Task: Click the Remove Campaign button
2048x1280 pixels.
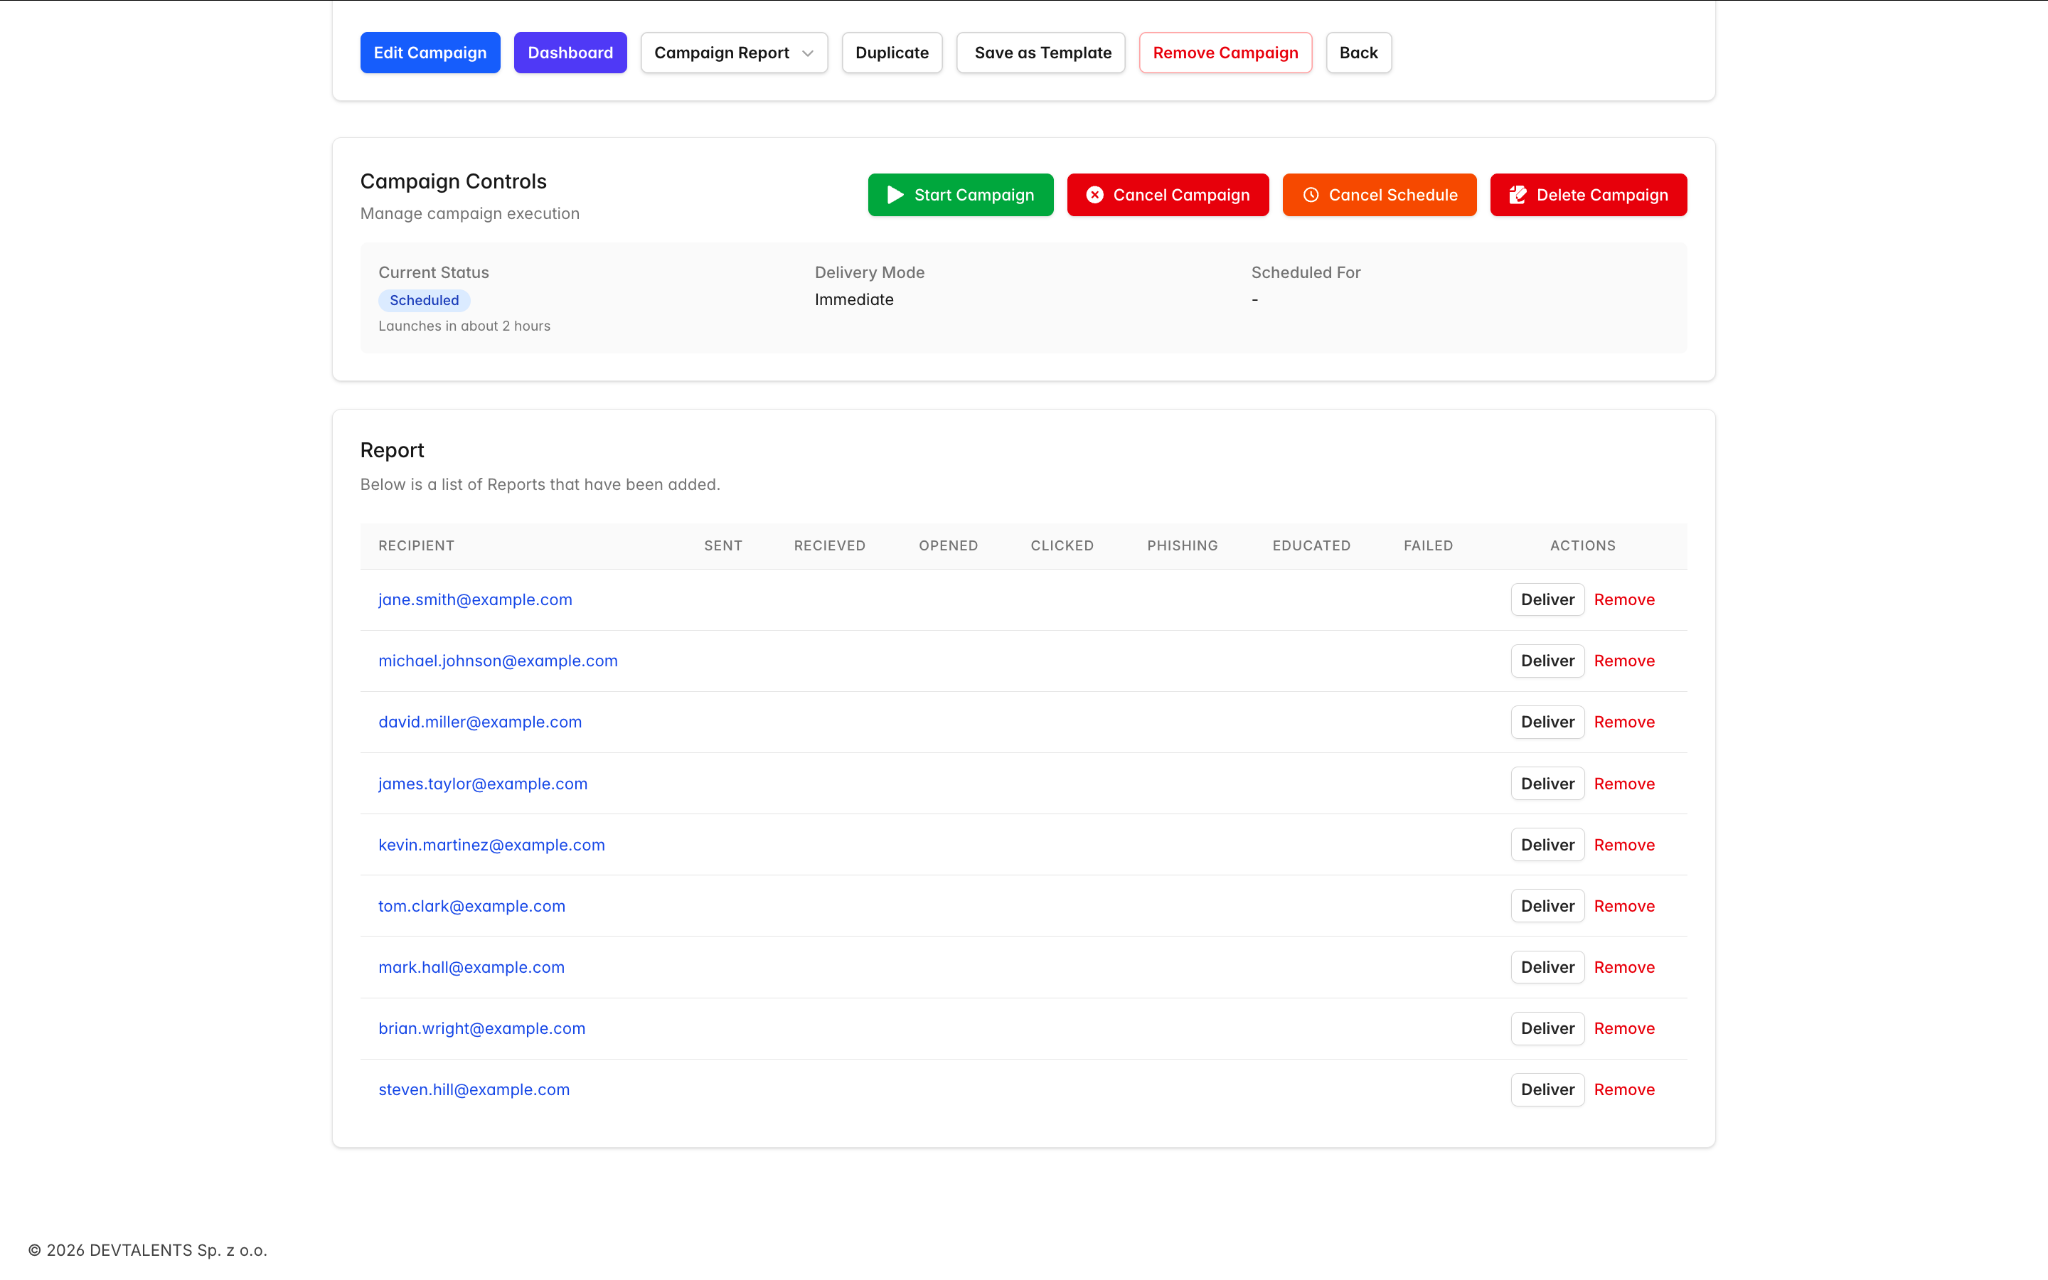Action: point(1225,53)
